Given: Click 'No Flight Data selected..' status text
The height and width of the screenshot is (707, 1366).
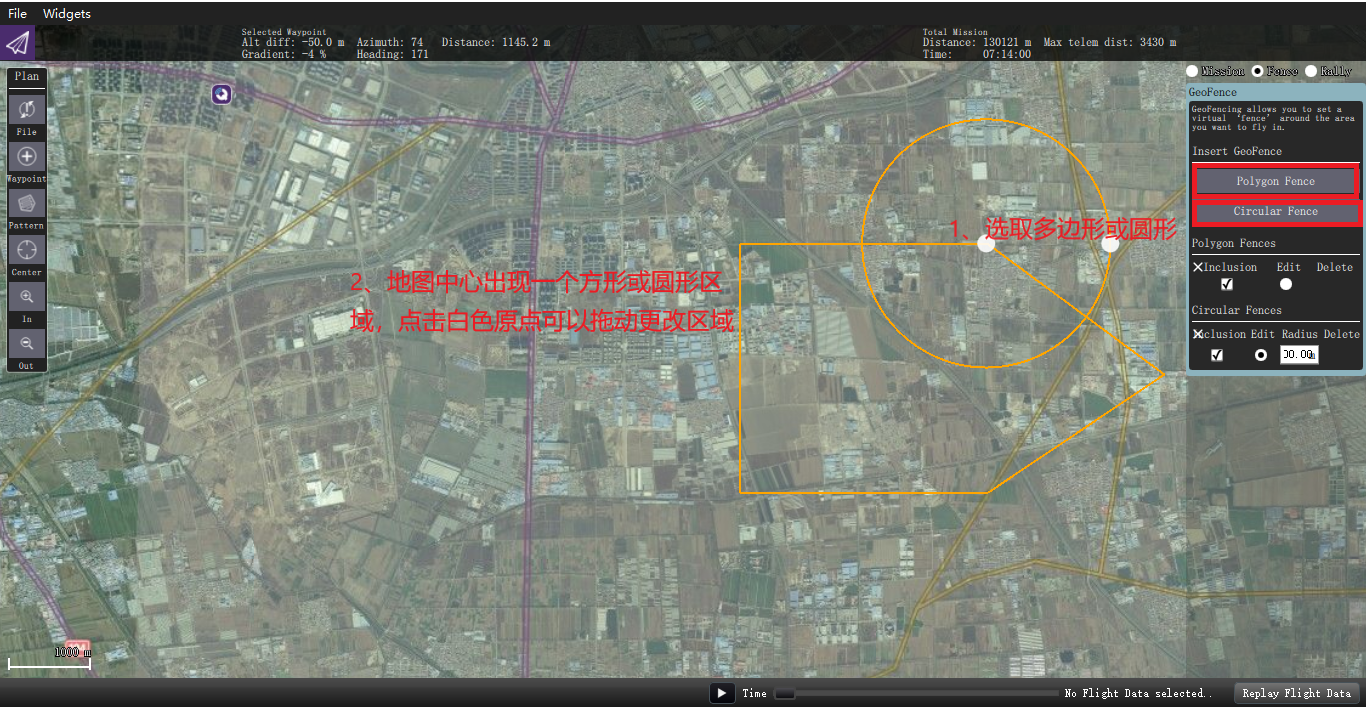Looking at the screenshot, I should [1138, 693].
